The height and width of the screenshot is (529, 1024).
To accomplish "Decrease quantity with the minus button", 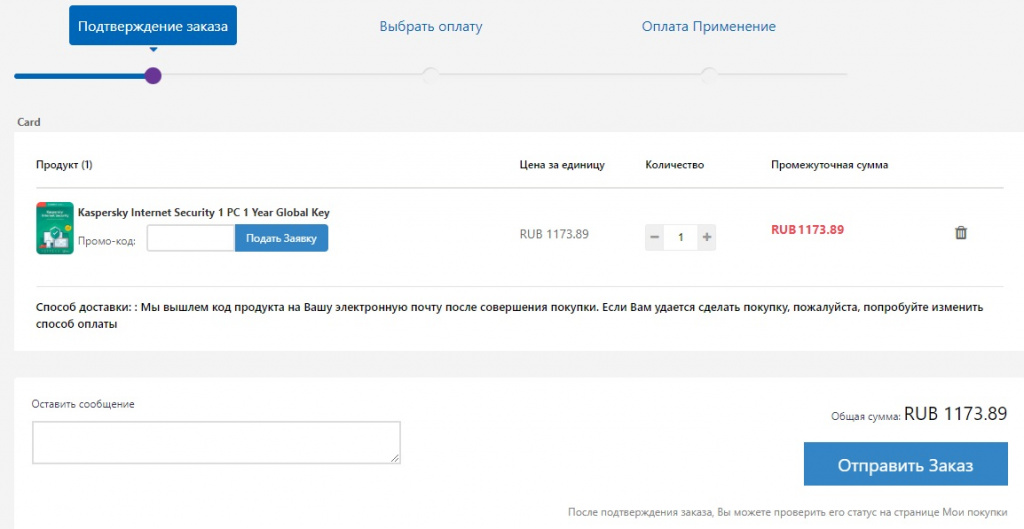I will [655, 237].
